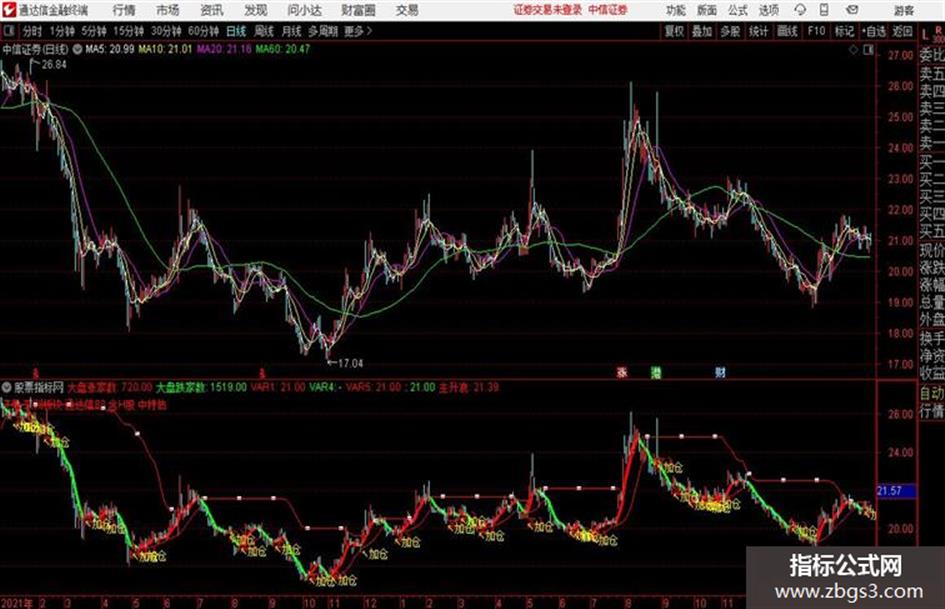945x609 pixels.
Task: Click the 涨 event marker on timeline
Action: click(622, 372)
